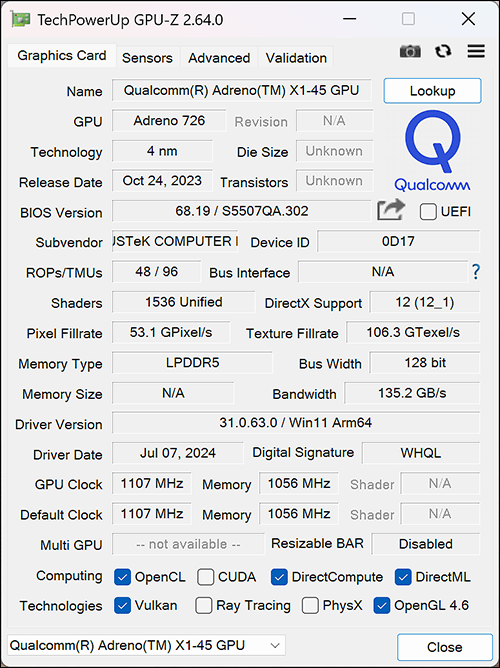Toggle the PhysX checkbox
The height and width of the screenshot is (668, 500).
tap(310, 606)
